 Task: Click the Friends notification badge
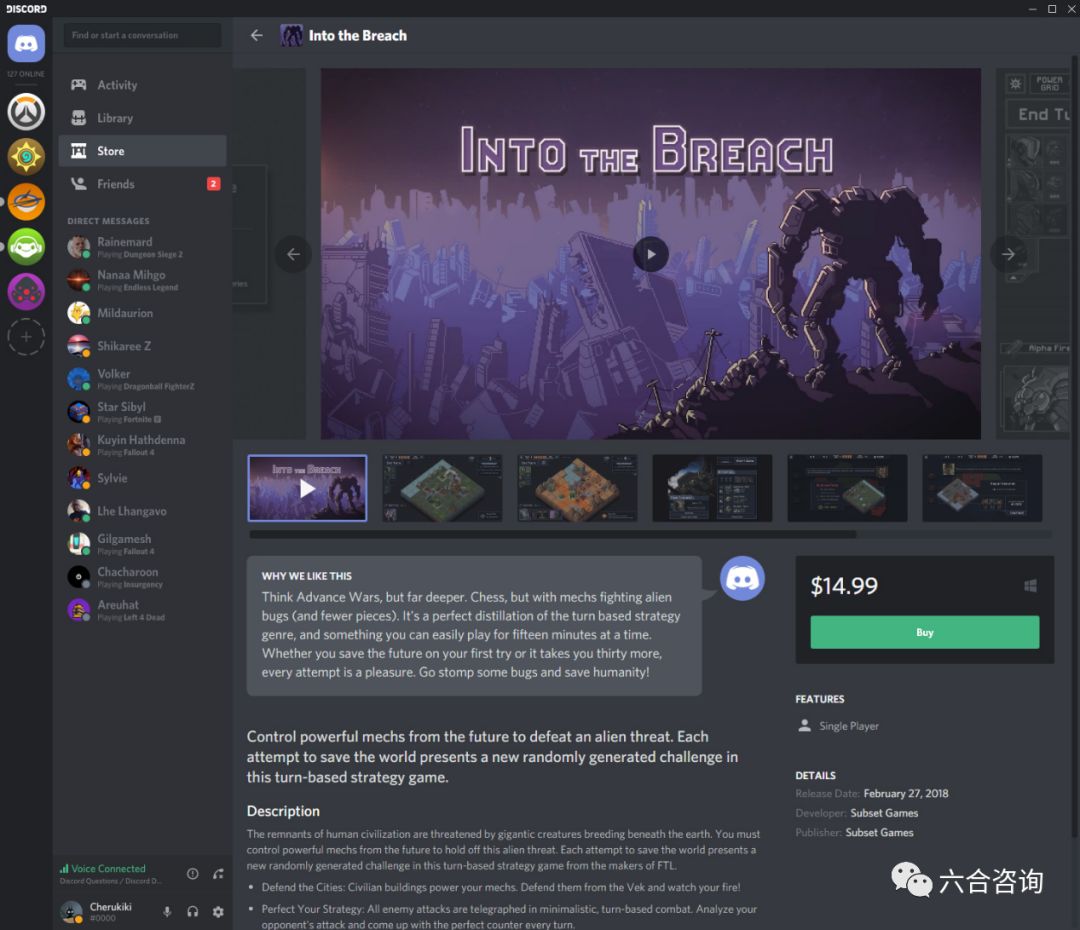[x=214, y=184]
